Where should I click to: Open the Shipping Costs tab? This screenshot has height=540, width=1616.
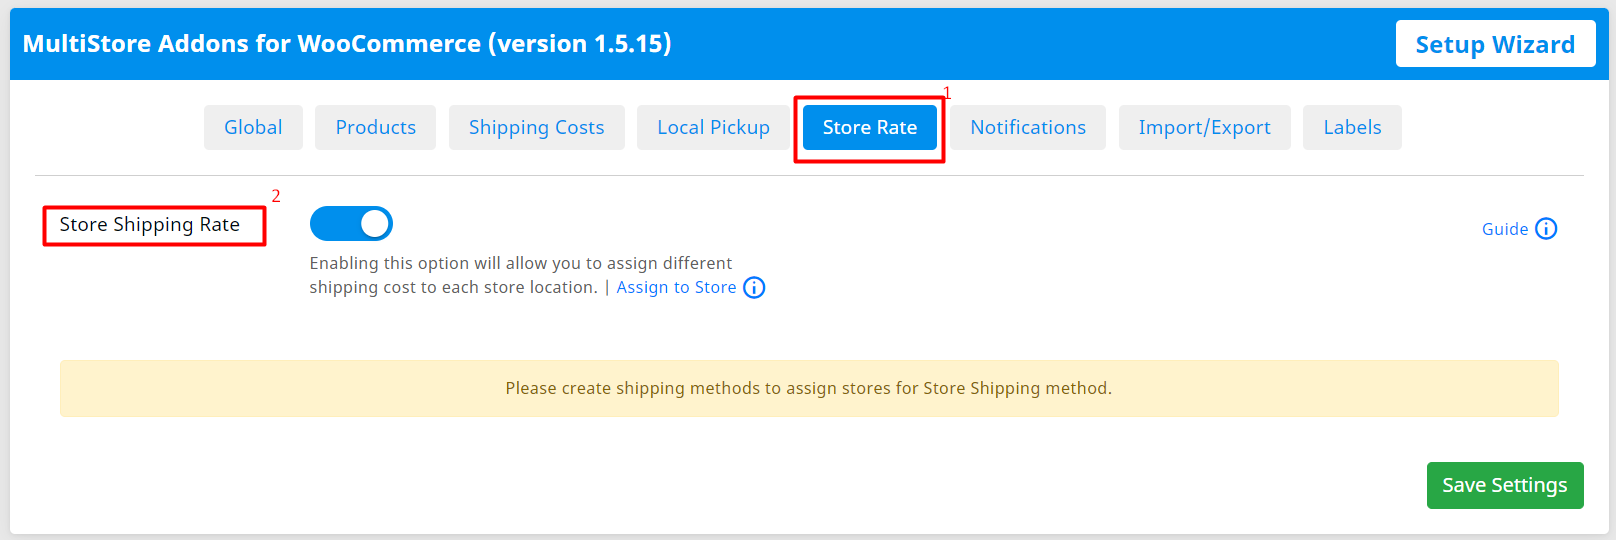[536, 127]
